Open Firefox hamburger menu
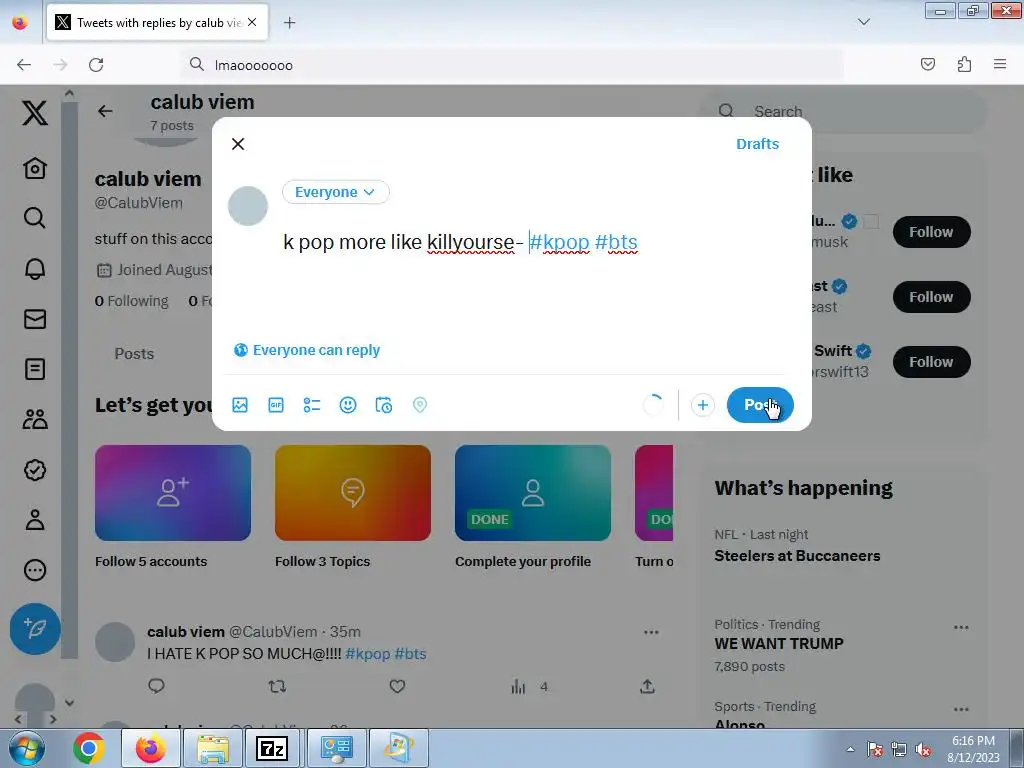This screenshot has width=1024, height=768. [1000, 64]
